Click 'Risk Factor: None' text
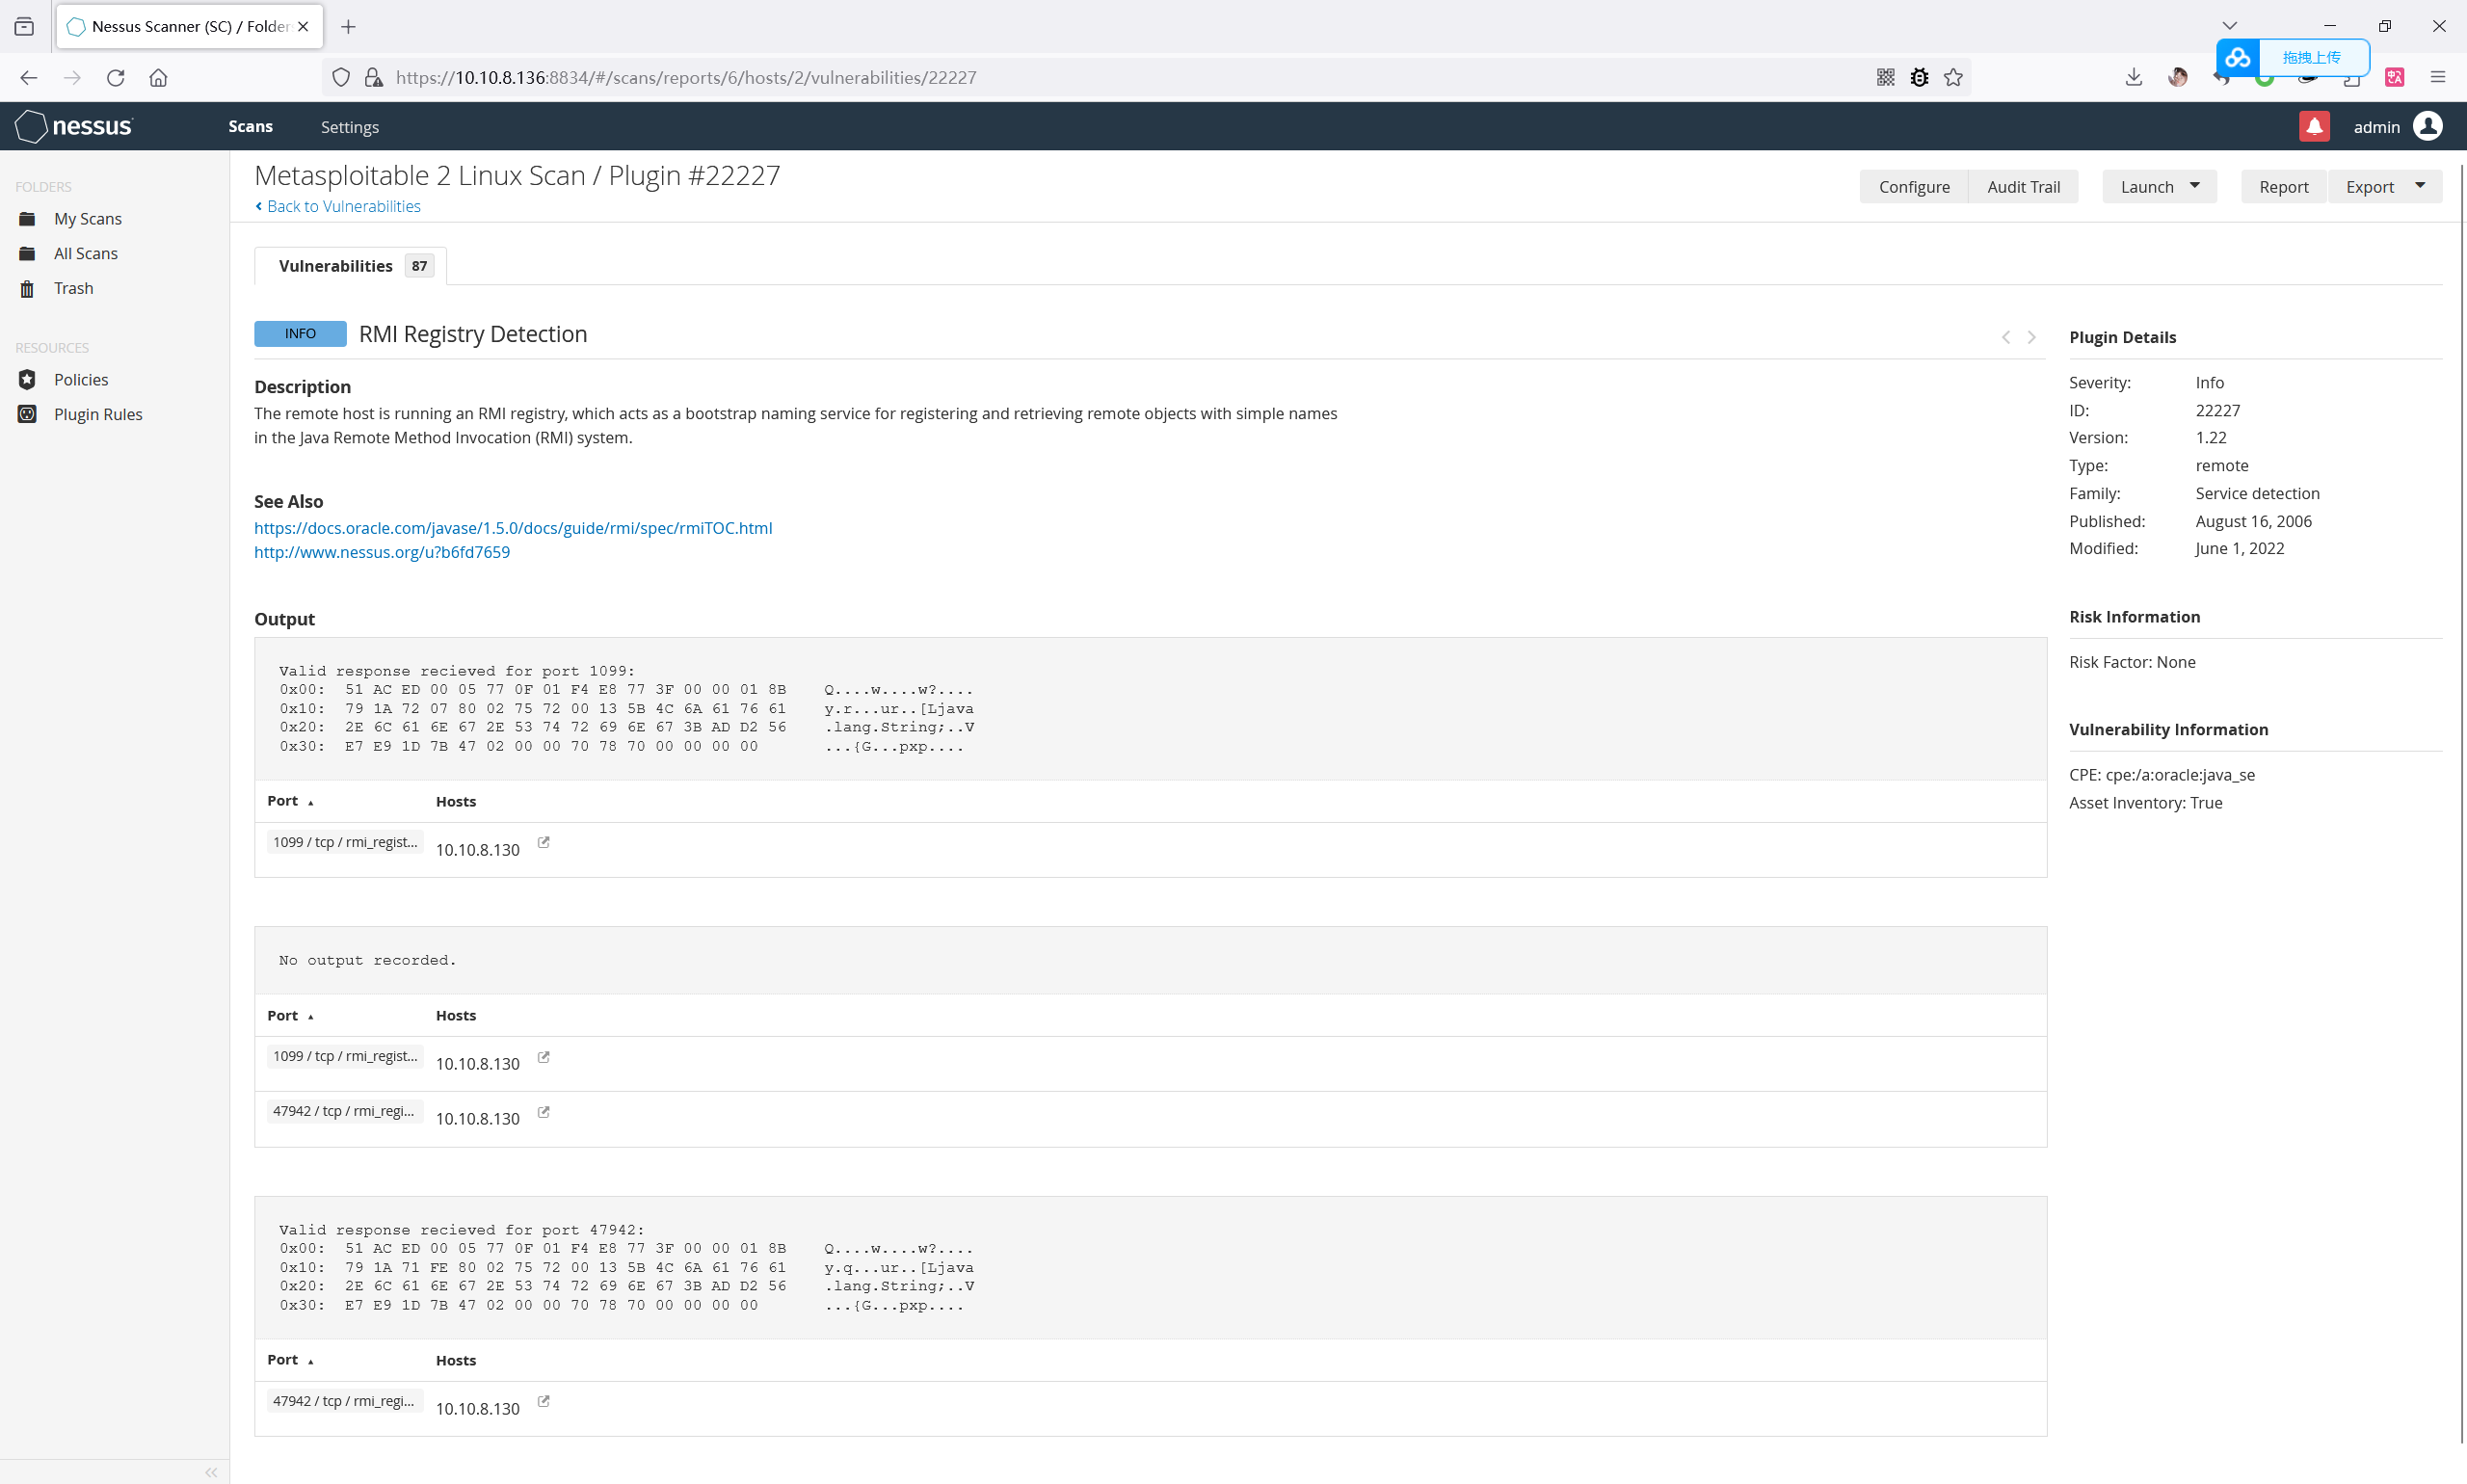 (x=2132, y=662)
